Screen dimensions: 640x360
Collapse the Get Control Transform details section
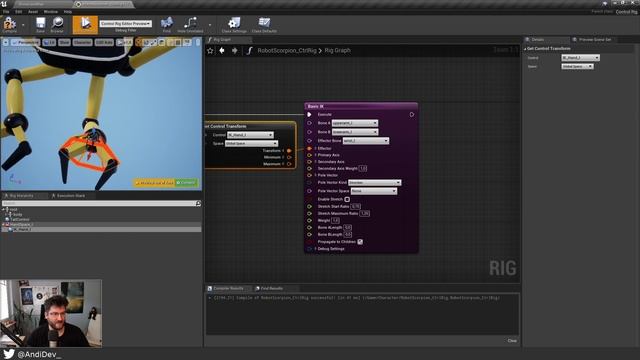click(525, 49)
